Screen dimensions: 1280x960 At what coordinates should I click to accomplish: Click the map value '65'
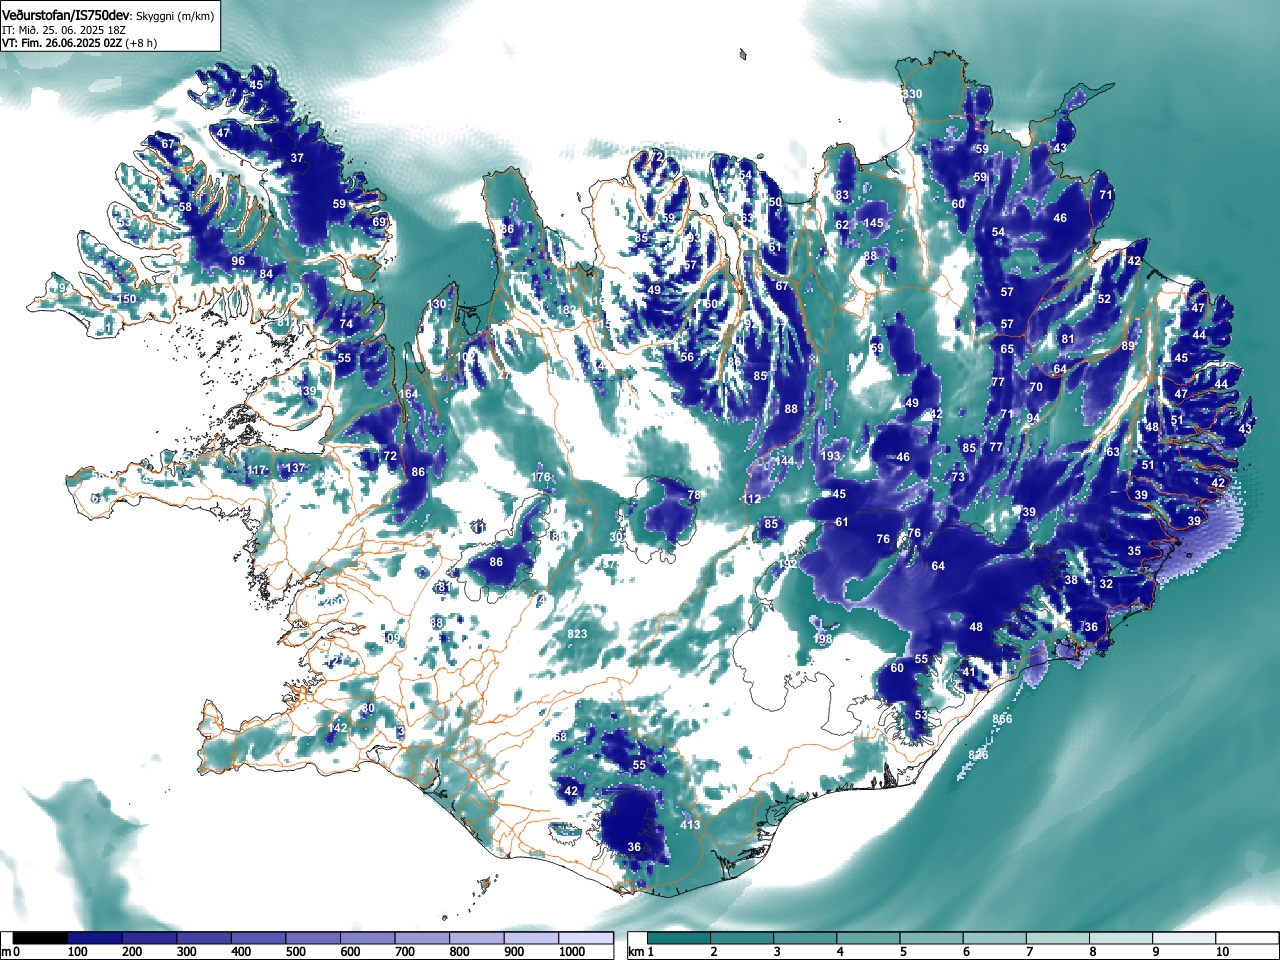tap(1007, 349)
